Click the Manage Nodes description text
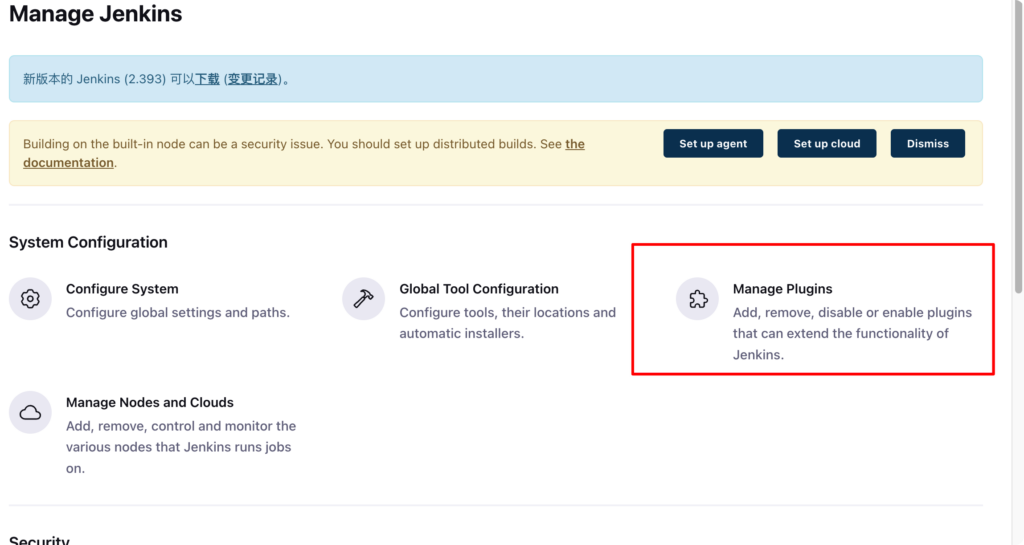The width and height of the screenshot is (1024, 545). coord(181,447)
